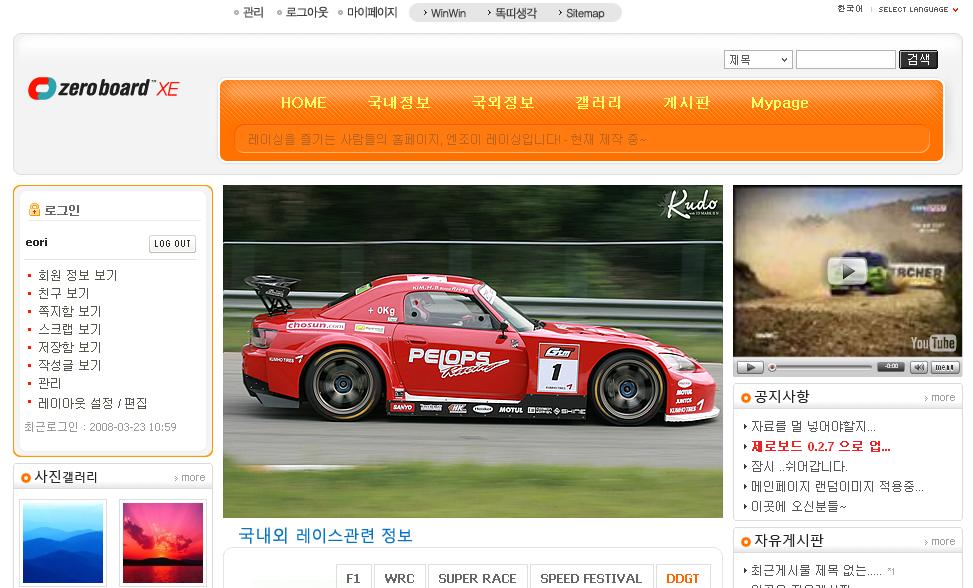
Task: Open post 최근게시물 제목 없는.....
Action: [816, 570]
